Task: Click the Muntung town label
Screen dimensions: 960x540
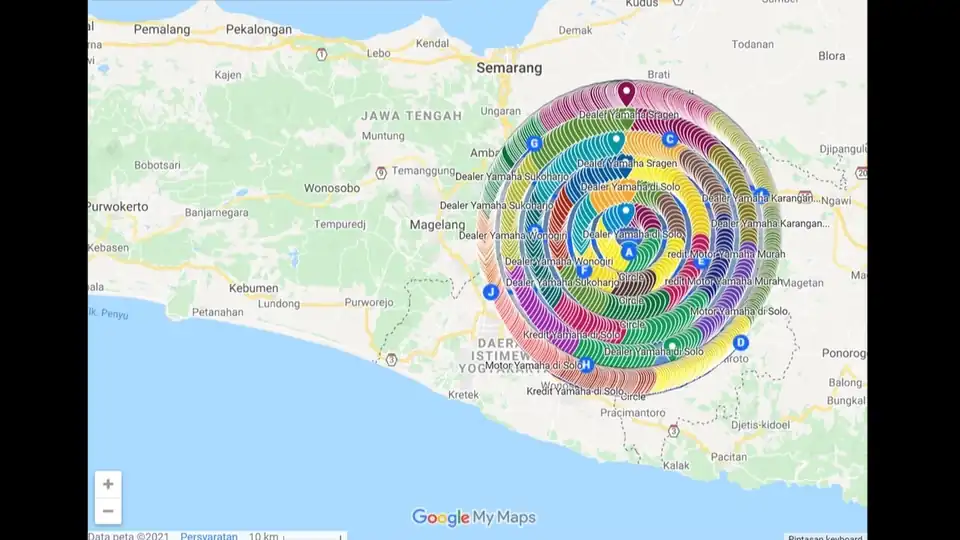Action: pyautogui.click(x=383, y=136)
